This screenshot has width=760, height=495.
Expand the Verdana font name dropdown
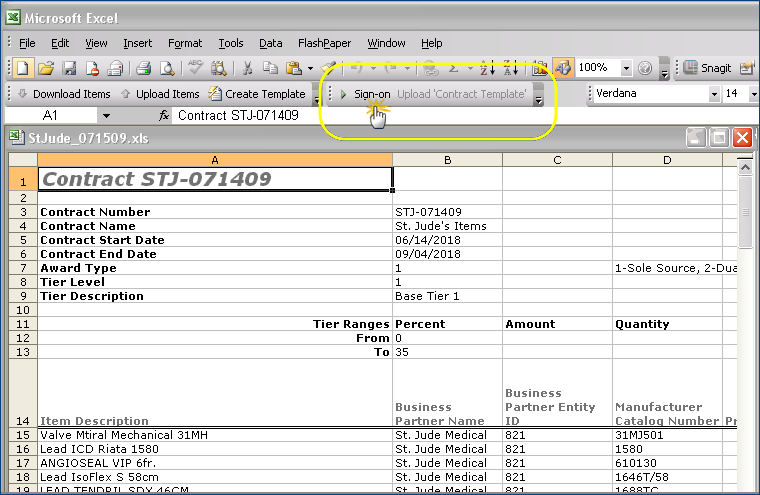[714, 94]
